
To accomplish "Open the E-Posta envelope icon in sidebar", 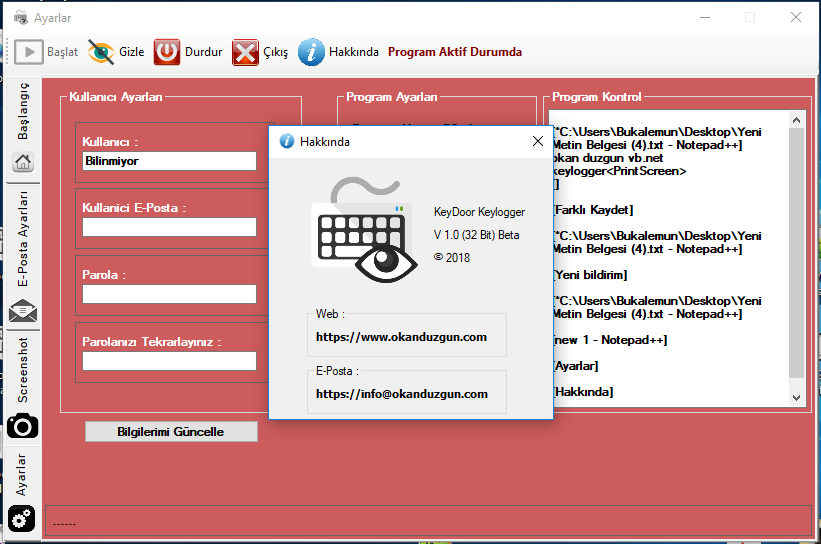I will pyautogui.click(x=23, y=312).
